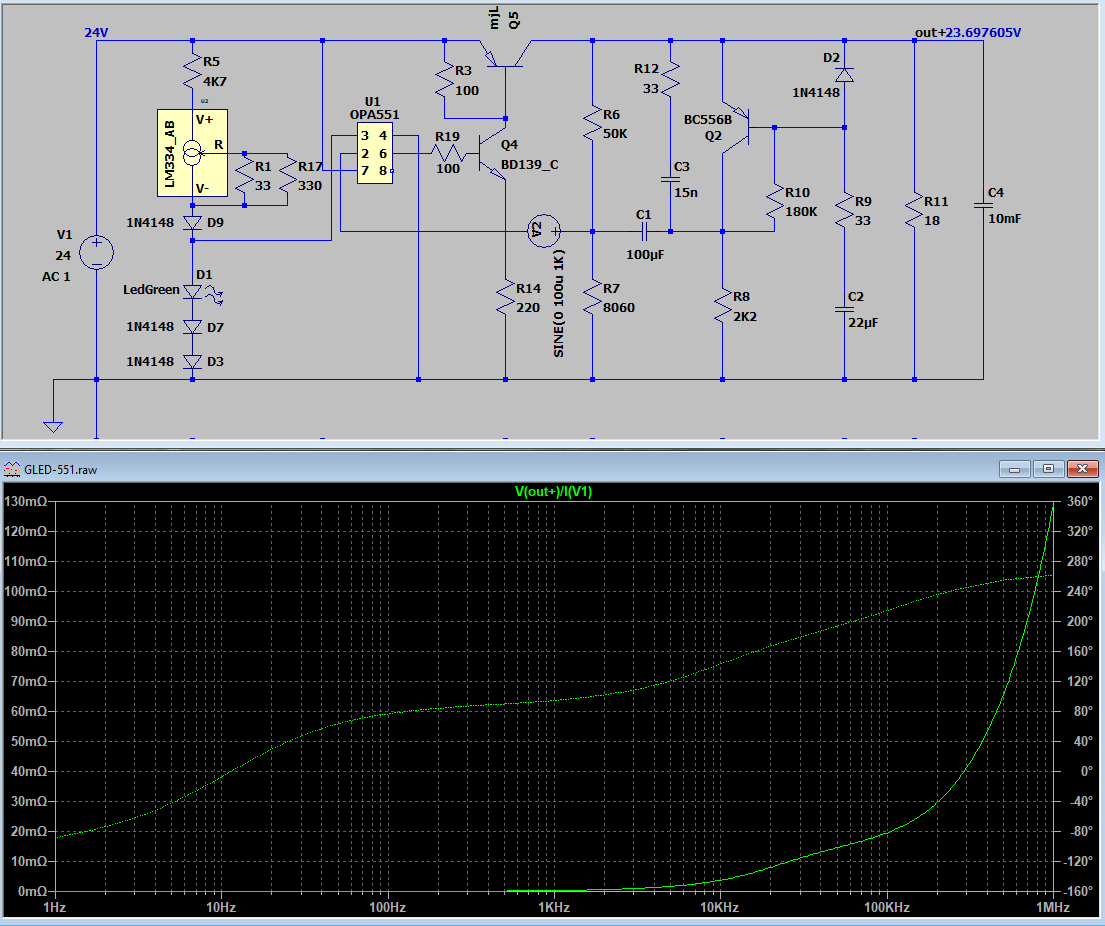Click the 24V net label

coord(97,32)
